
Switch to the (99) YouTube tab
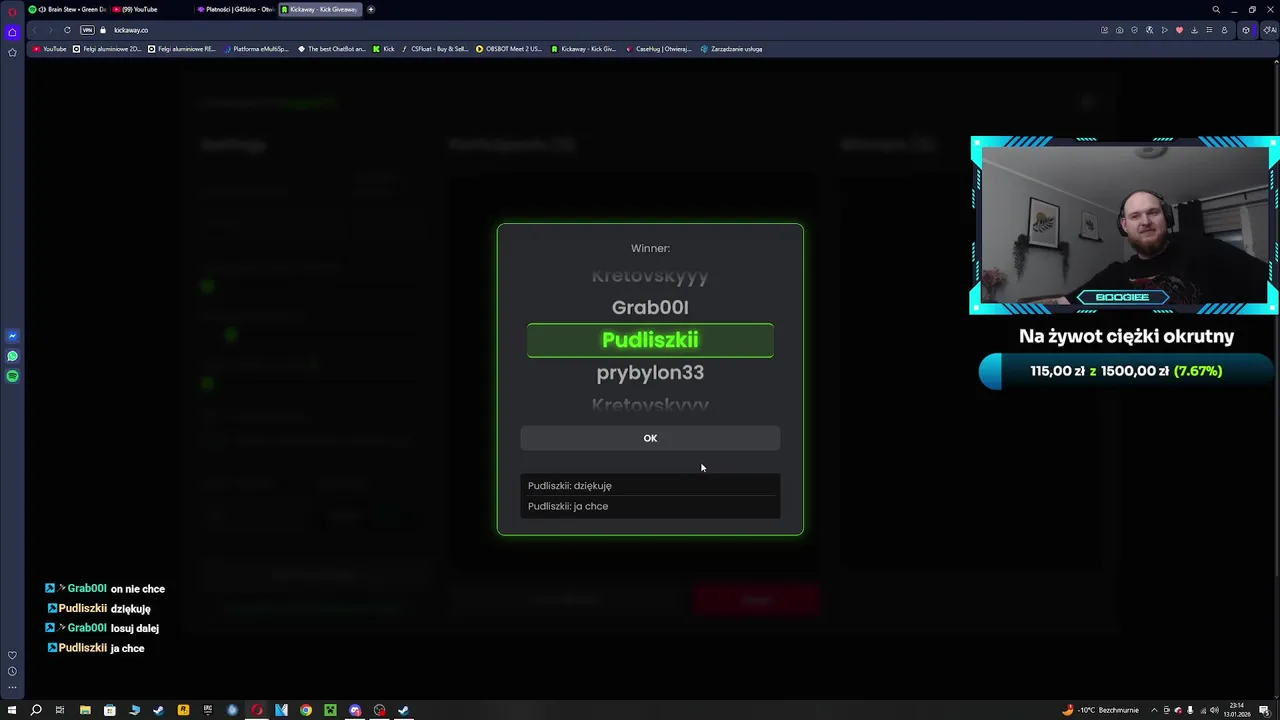[x=150, y=9]
